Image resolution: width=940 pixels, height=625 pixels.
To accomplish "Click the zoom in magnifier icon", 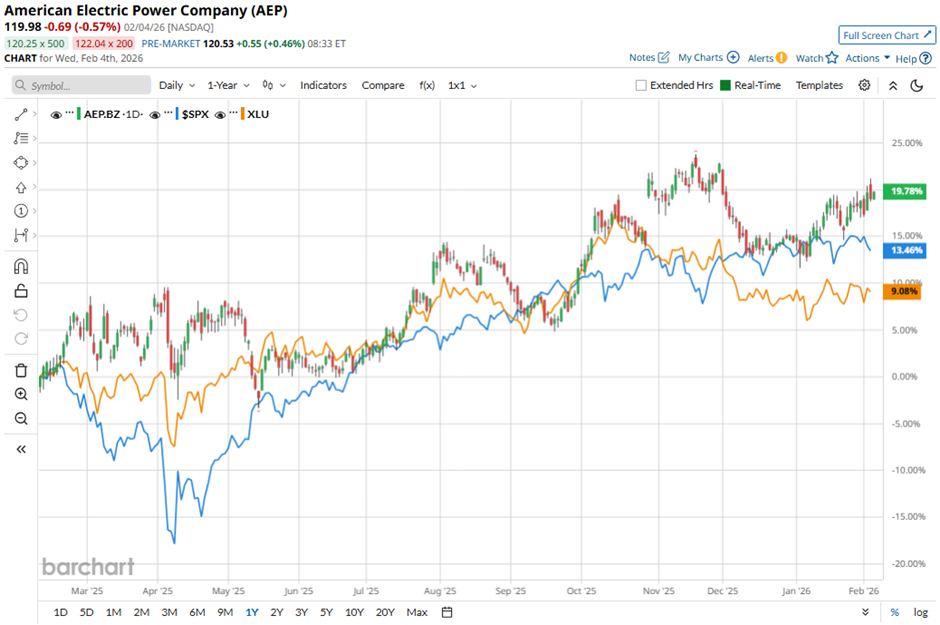I will 21,394.
